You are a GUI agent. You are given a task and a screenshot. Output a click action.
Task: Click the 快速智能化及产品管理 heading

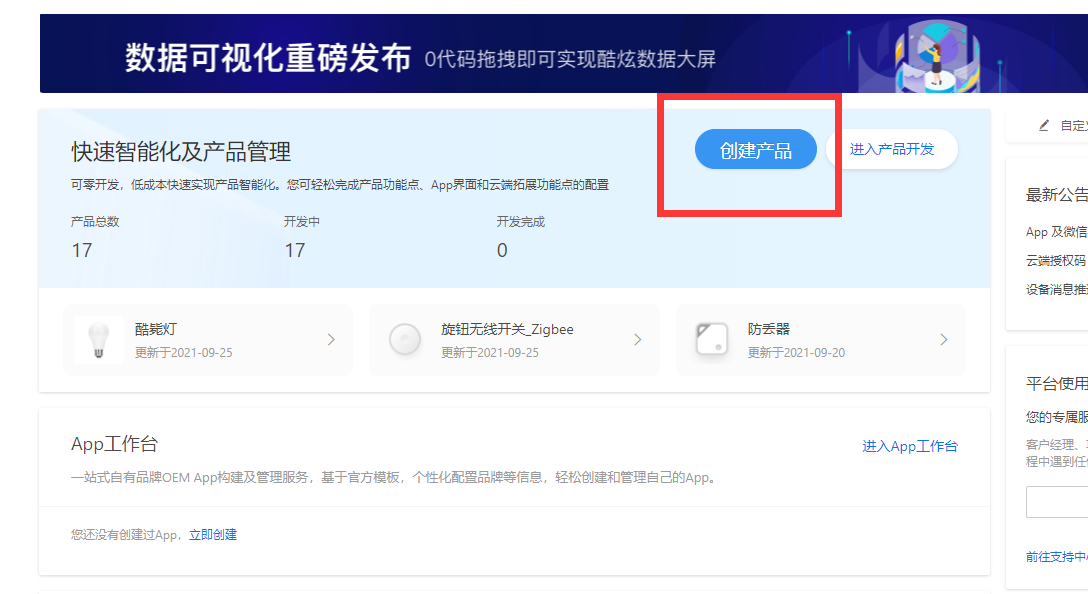point(181,152)
